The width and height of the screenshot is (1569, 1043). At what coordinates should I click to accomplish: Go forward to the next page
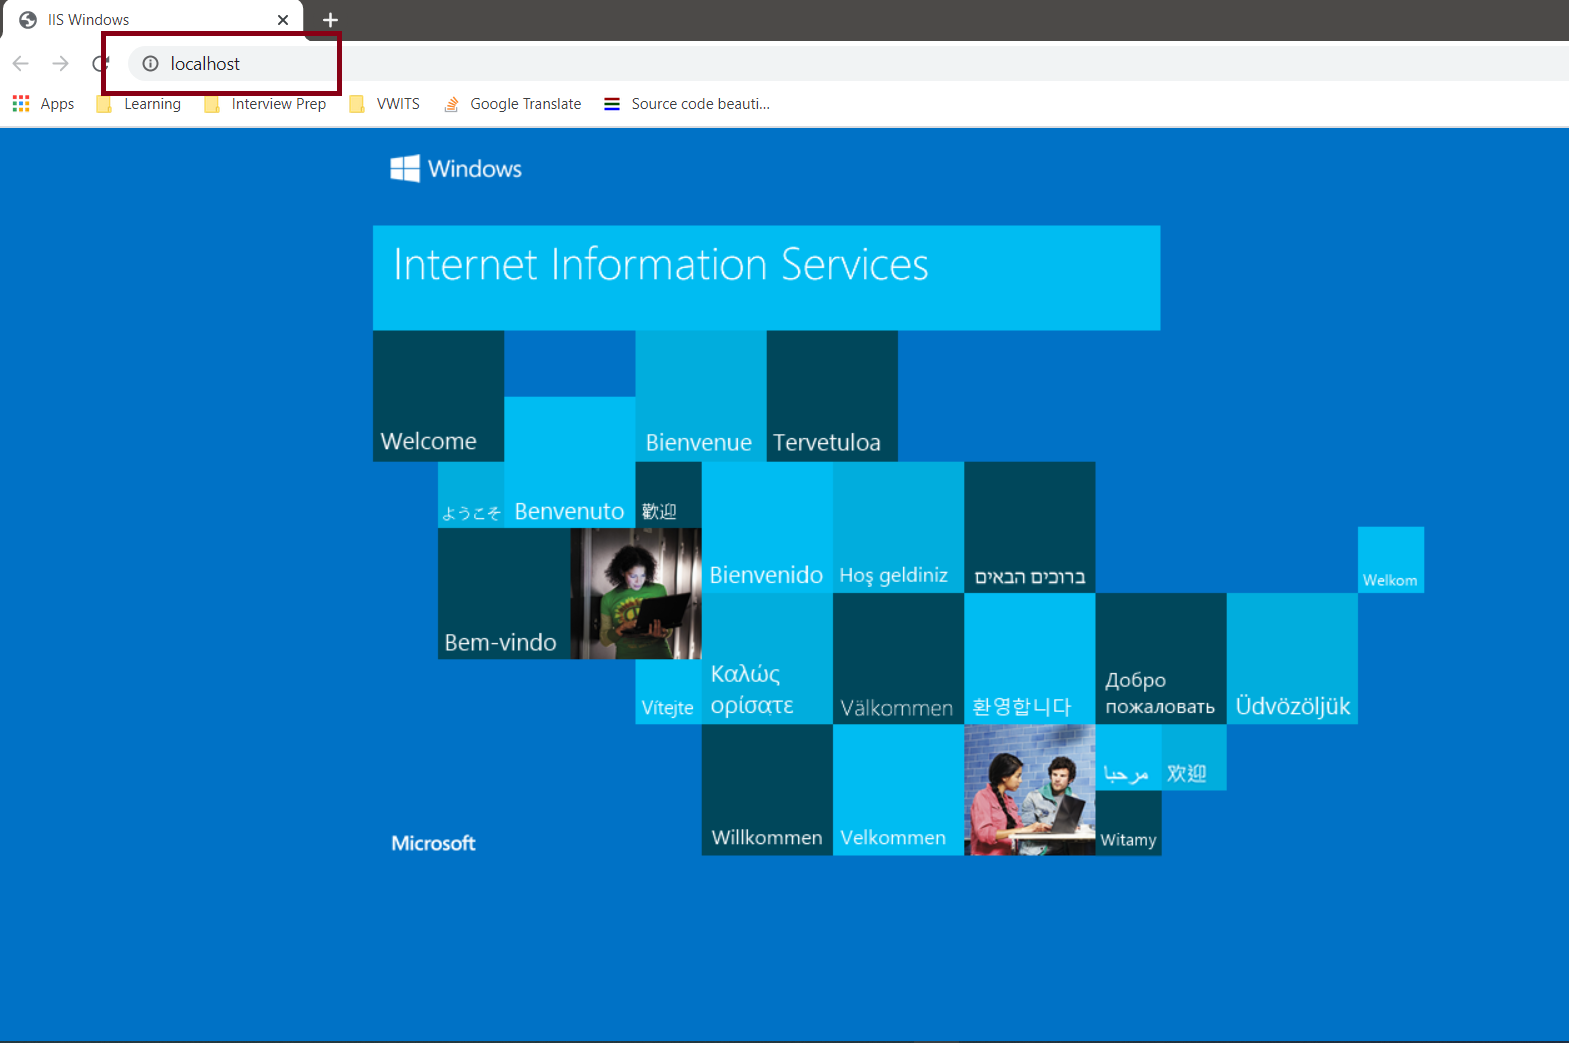61,64
